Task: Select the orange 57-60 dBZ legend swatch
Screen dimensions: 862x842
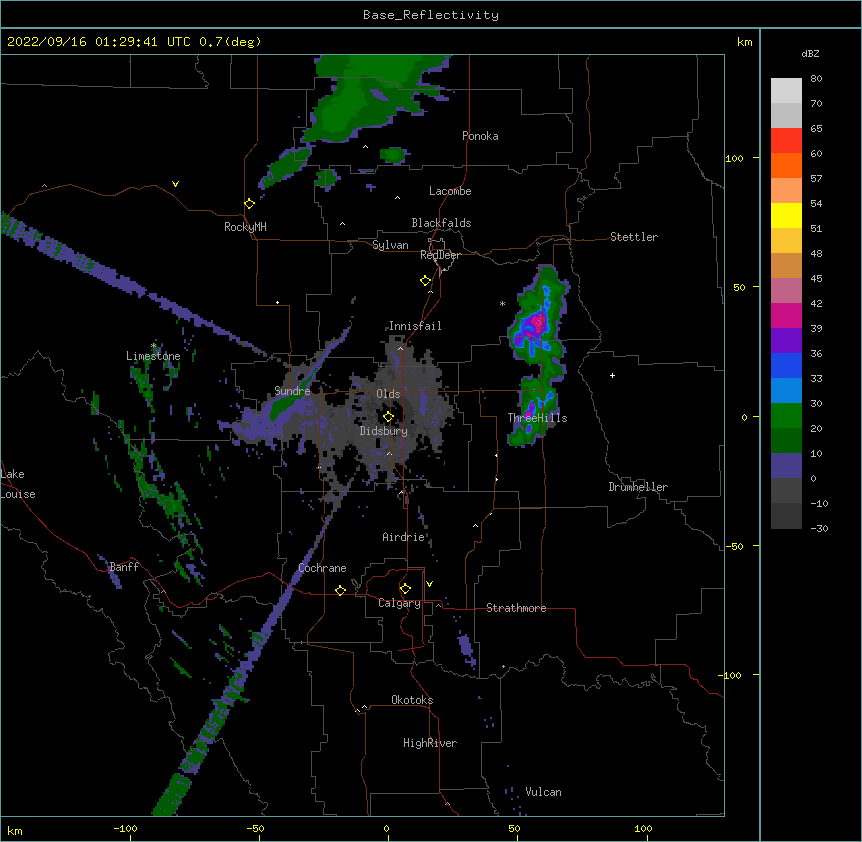Action: tap(786, 165)
